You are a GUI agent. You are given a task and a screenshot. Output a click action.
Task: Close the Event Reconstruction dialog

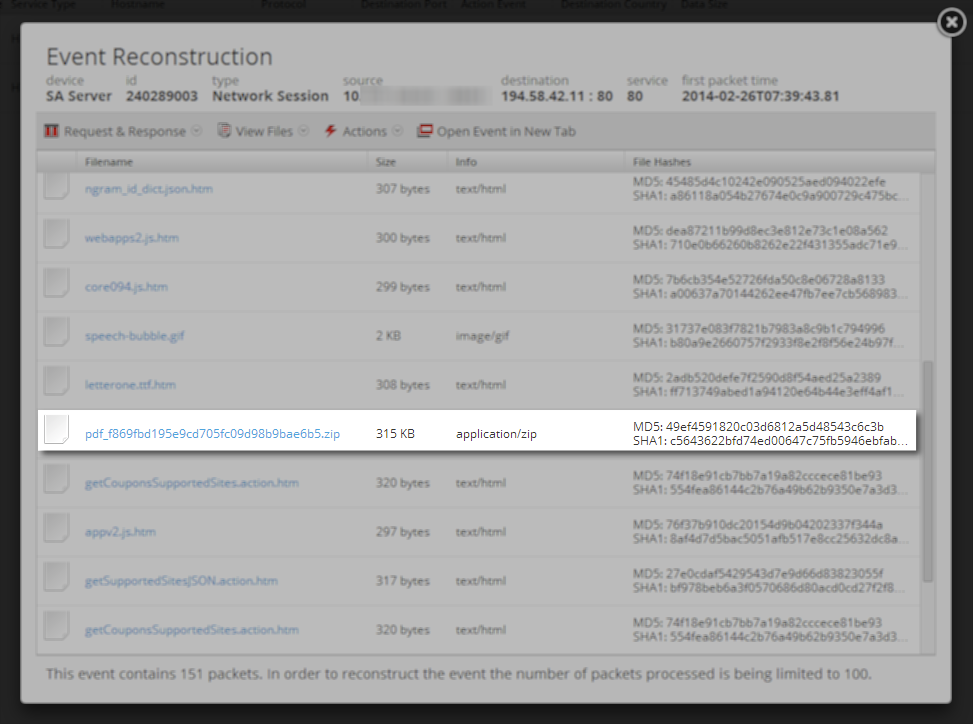click(x=950, y=21)
